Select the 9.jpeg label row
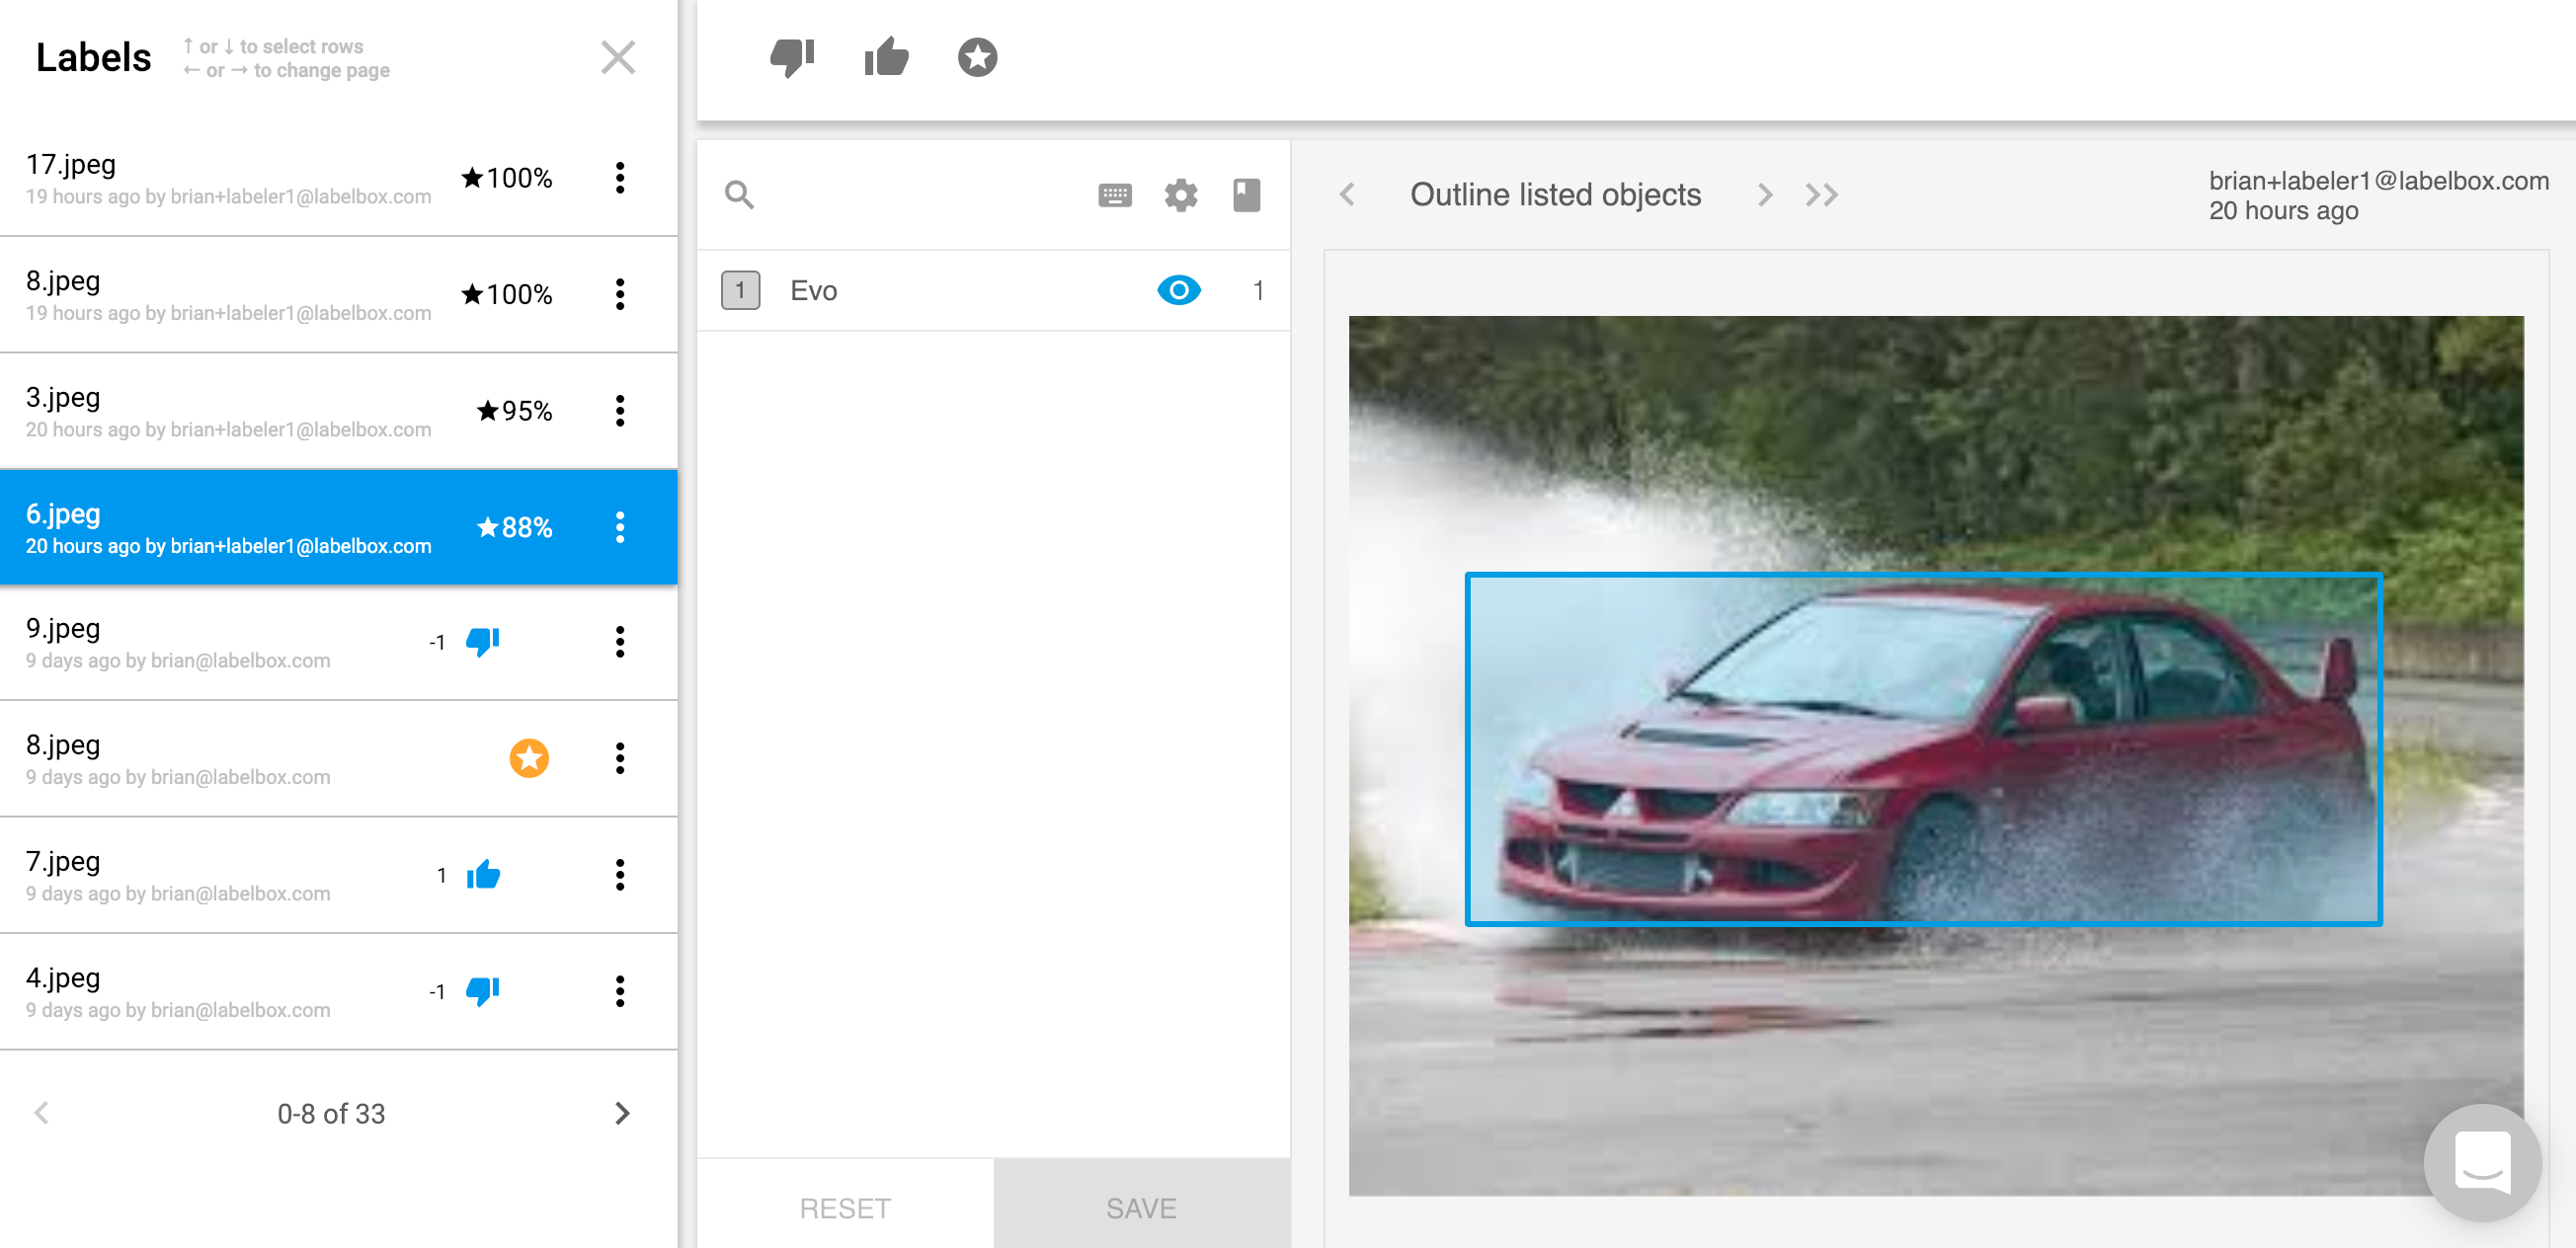 338,642
